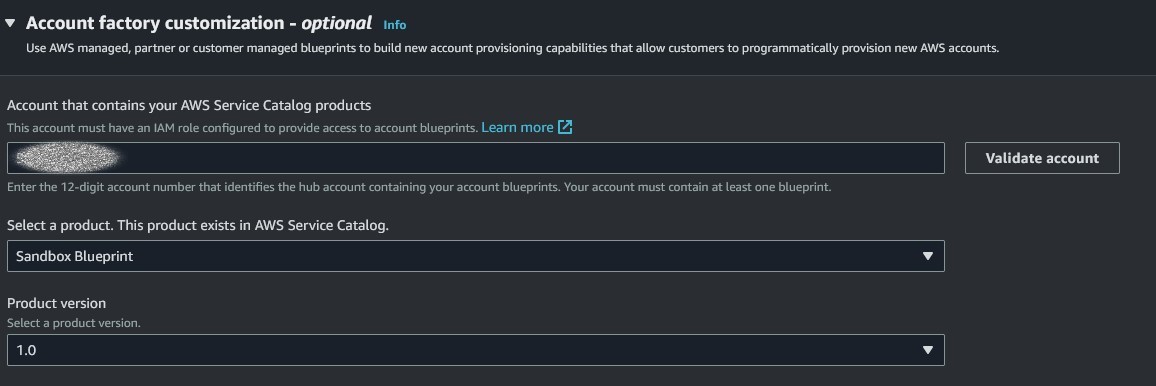
Task: Open the Sandbox Blueprint product dropdown
Action: click(x=476, y=256)
